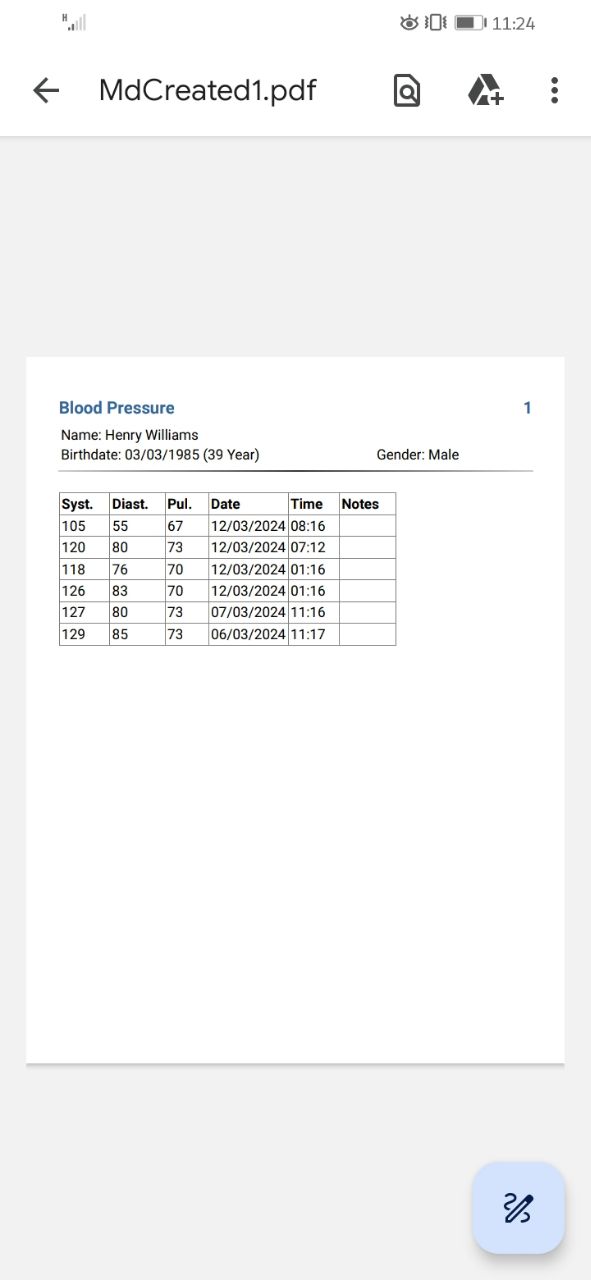Tap the back arrow icon
Image resolution: width=591 pixels, height=1280 pixels.
point(46,91)
